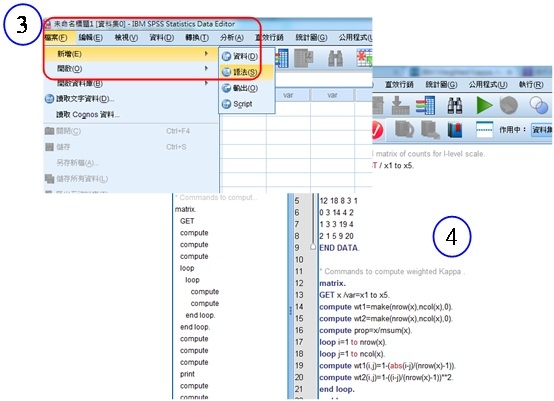The width and height of the screenshot is (554, 401).
Task: Click the gray stop icon
Action: click(x=508, y=105)
